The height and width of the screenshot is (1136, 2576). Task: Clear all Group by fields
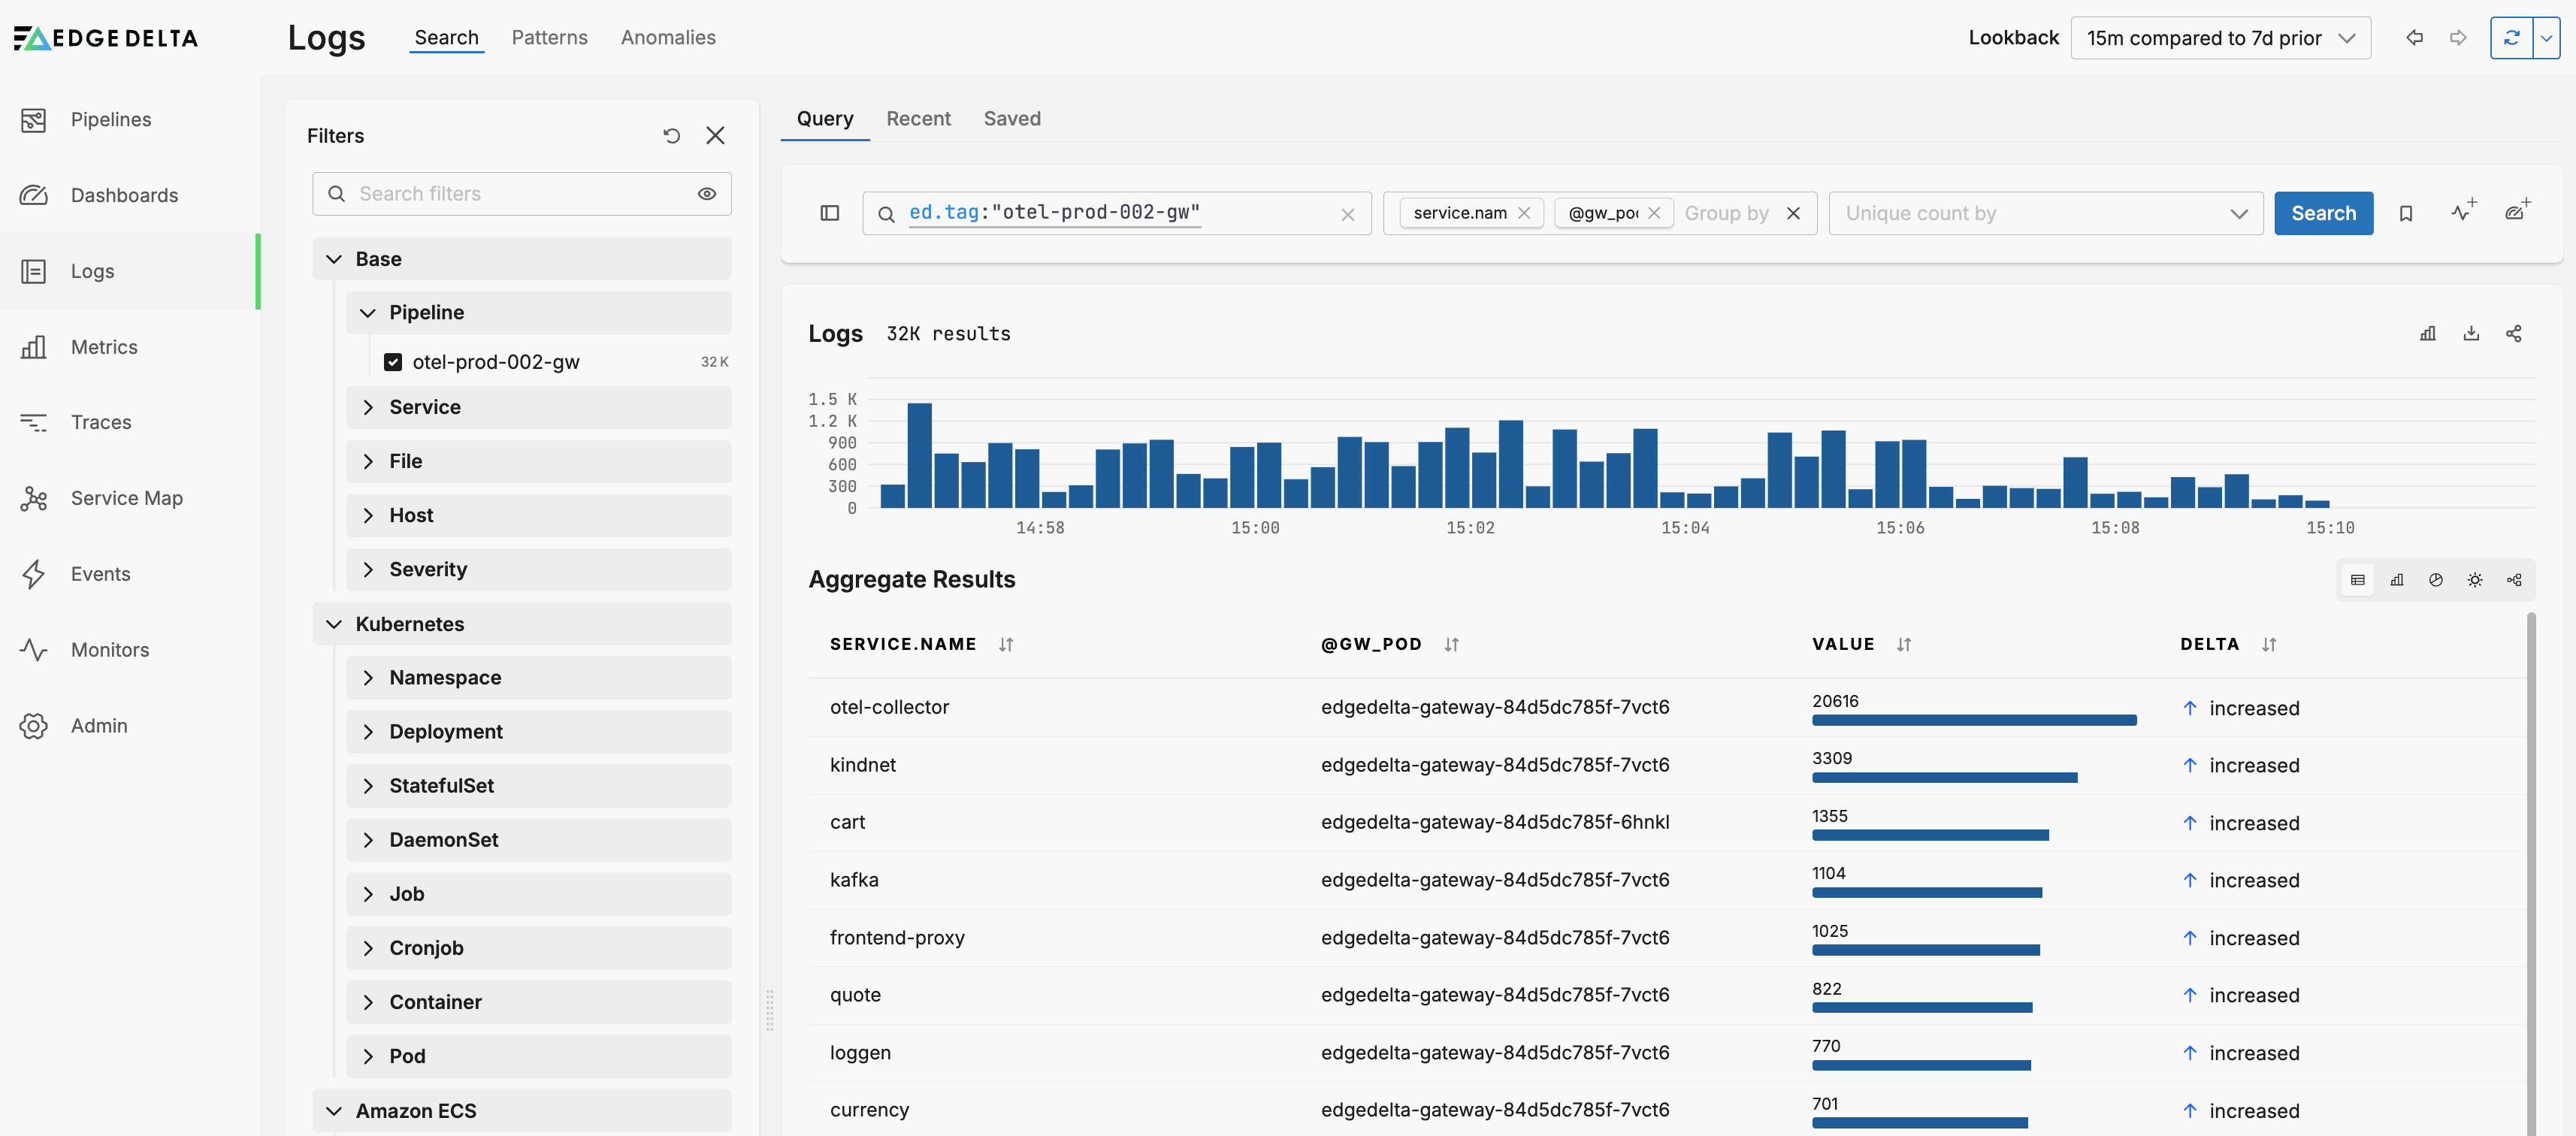coord(1794,213)
